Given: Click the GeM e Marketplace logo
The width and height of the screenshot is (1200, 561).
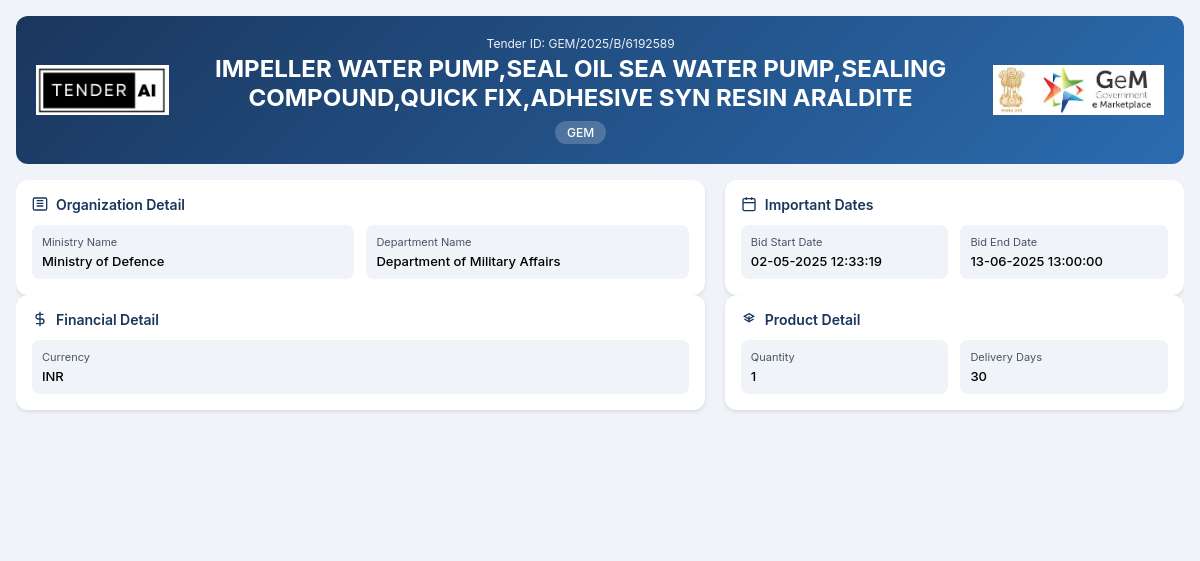Looking at the screenshot, I should coord(1098,90).
